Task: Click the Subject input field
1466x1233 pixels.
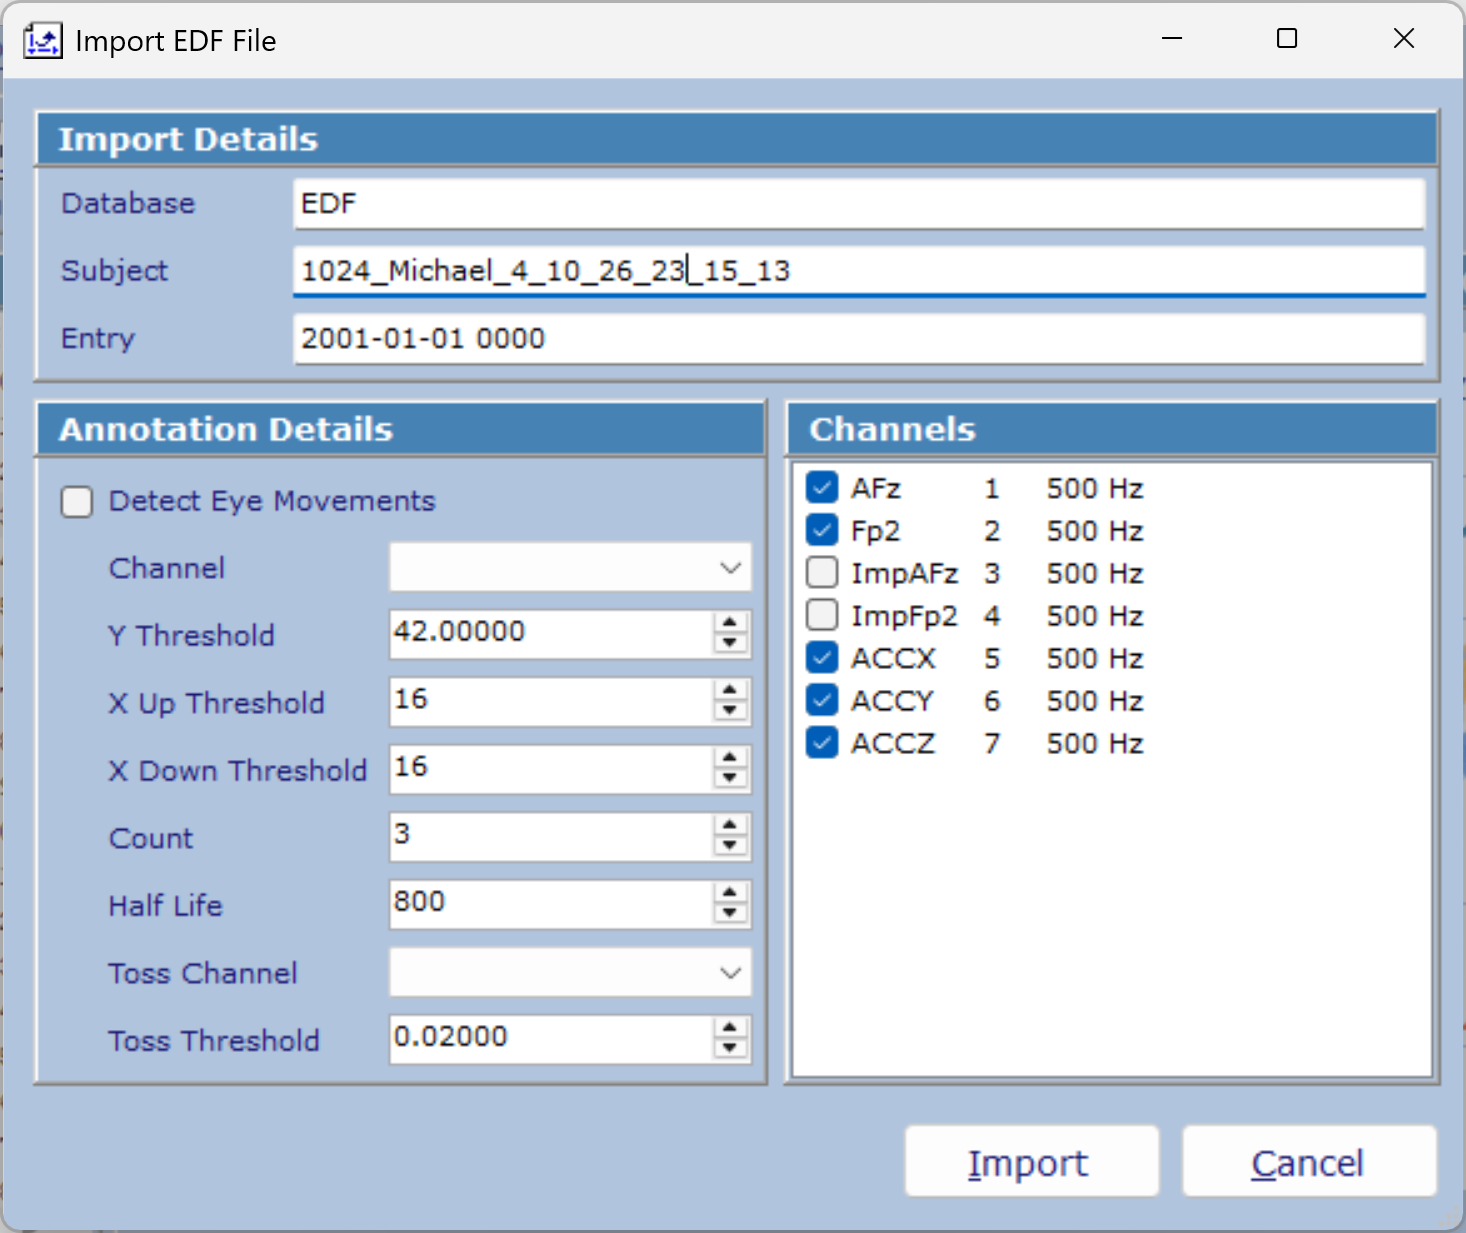Action: [x=859, y=271]
